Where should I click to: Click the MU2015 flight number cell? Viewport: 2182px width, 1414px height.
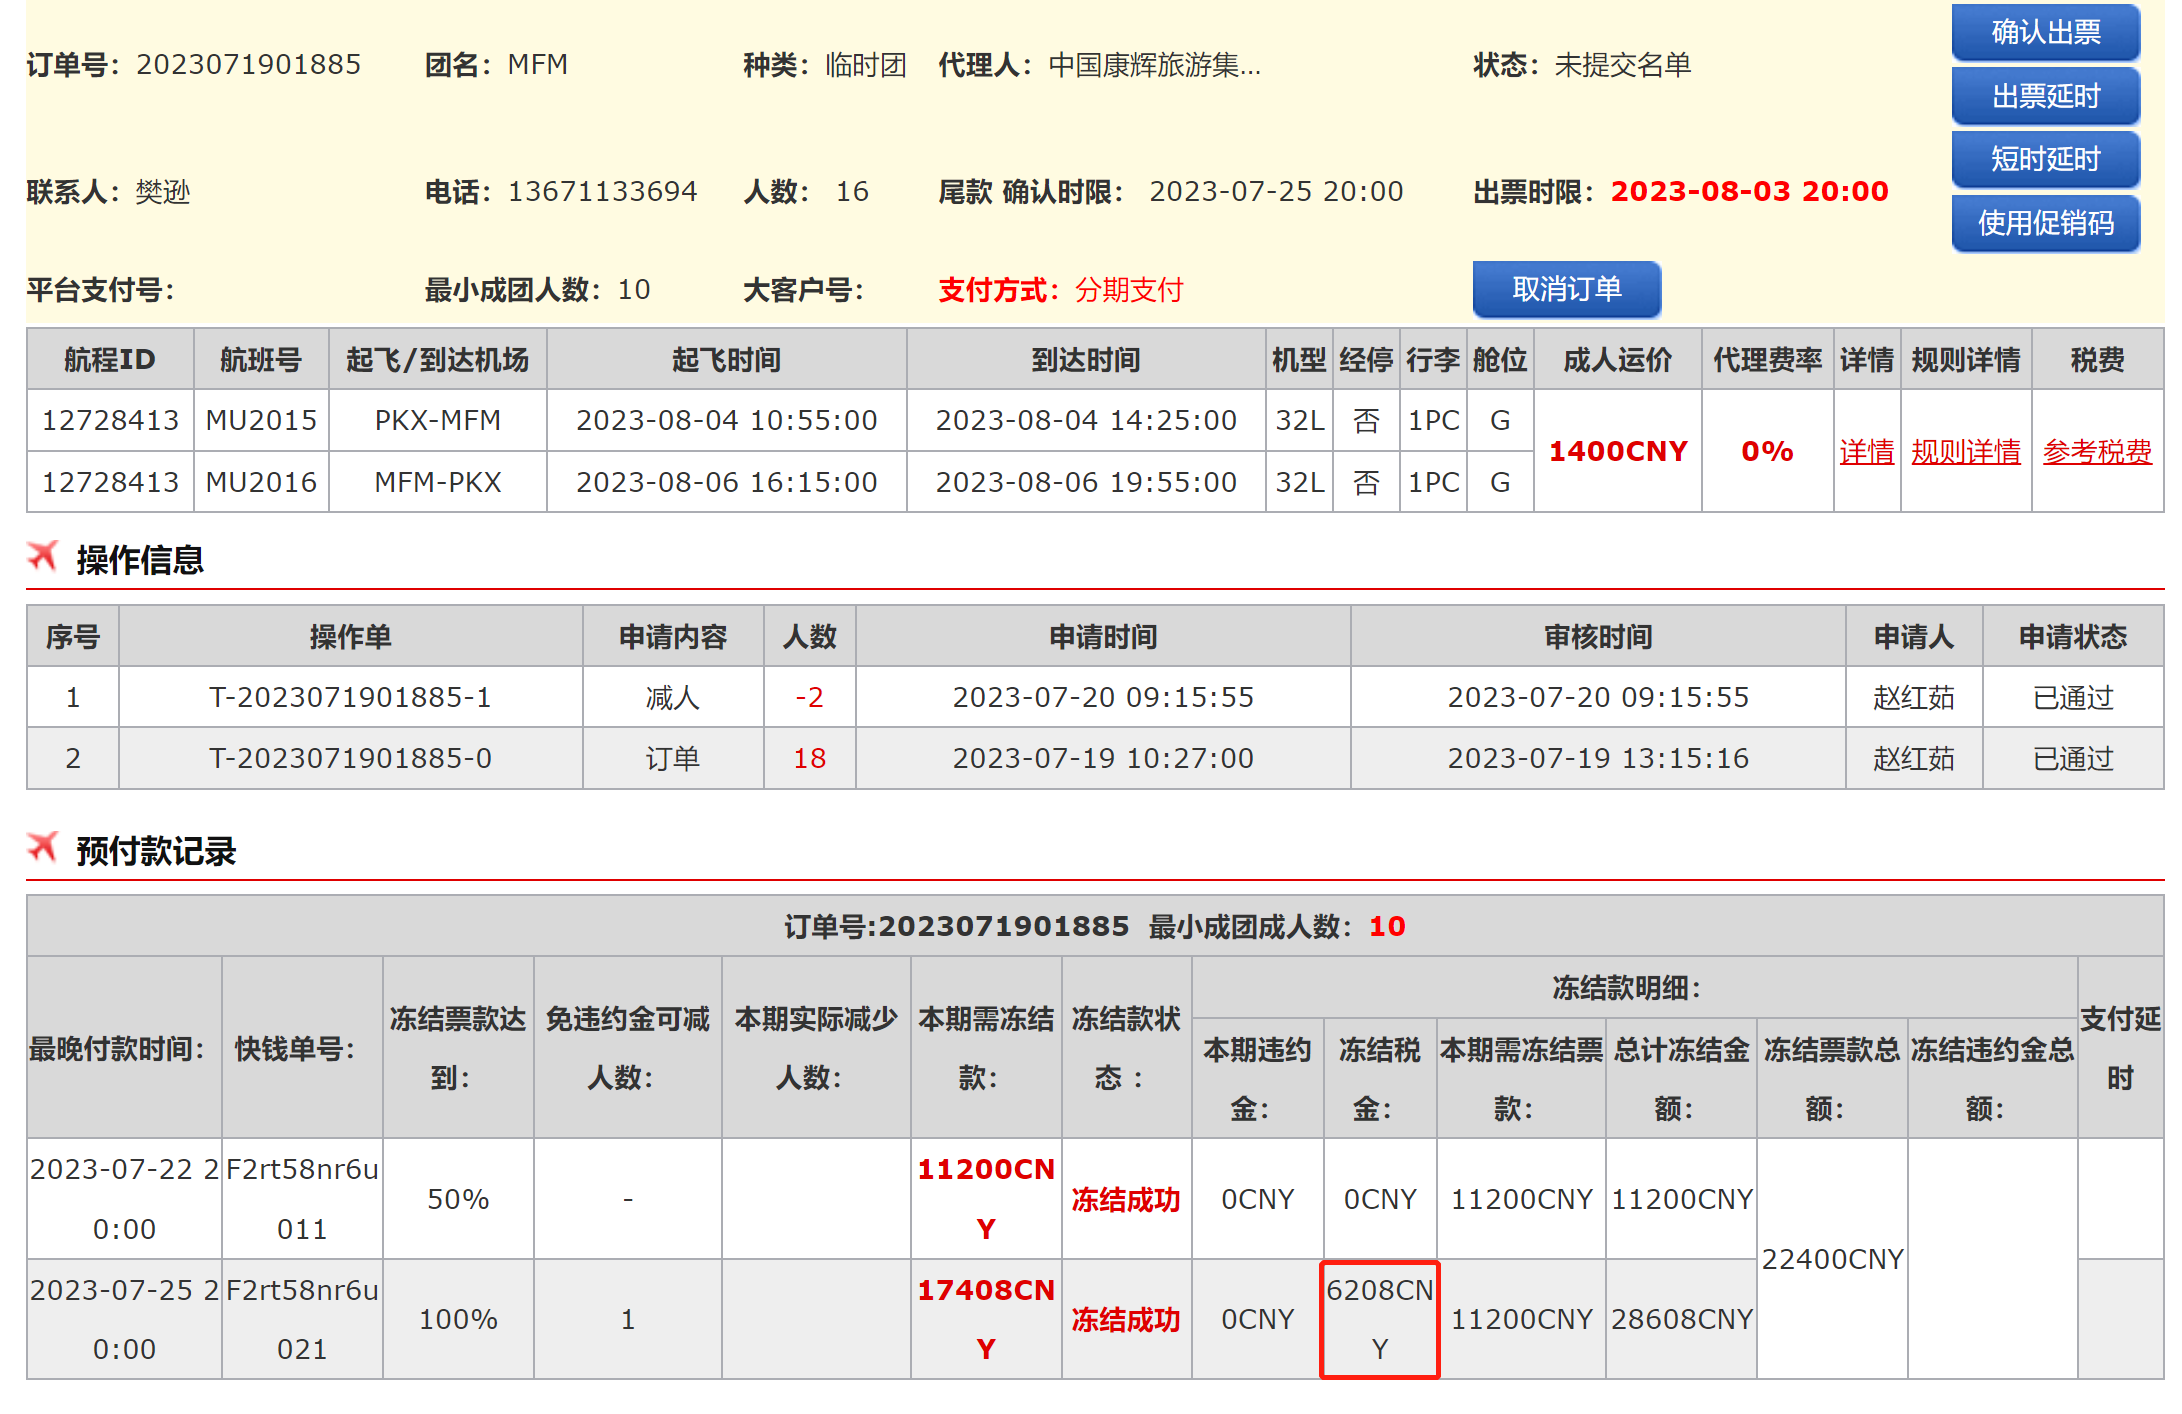(261, 420)
